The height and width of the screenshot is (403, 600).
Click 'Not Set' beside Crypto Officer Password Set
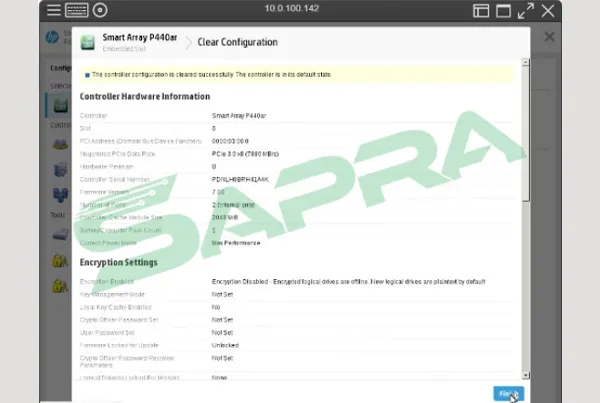tap(222, 320)
